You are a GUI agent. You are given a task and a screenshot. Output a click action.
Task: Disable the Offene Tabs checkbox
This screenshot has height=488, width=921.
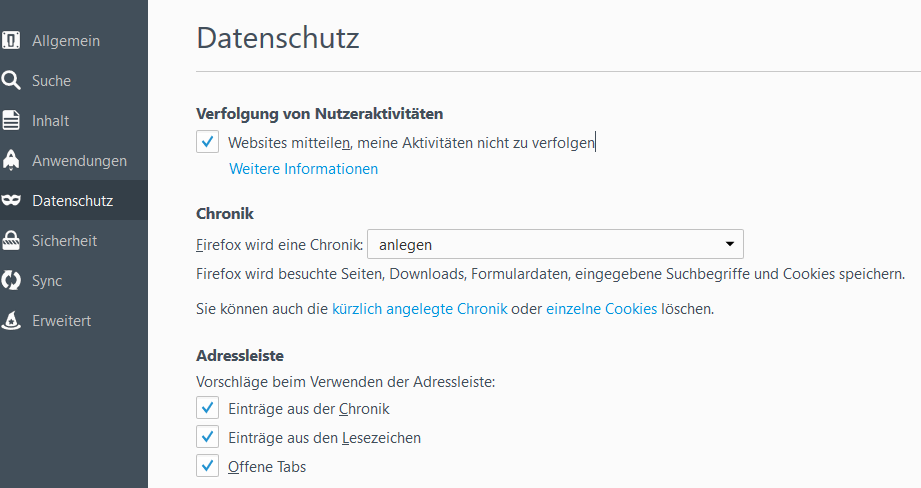(x=207, y=466)
